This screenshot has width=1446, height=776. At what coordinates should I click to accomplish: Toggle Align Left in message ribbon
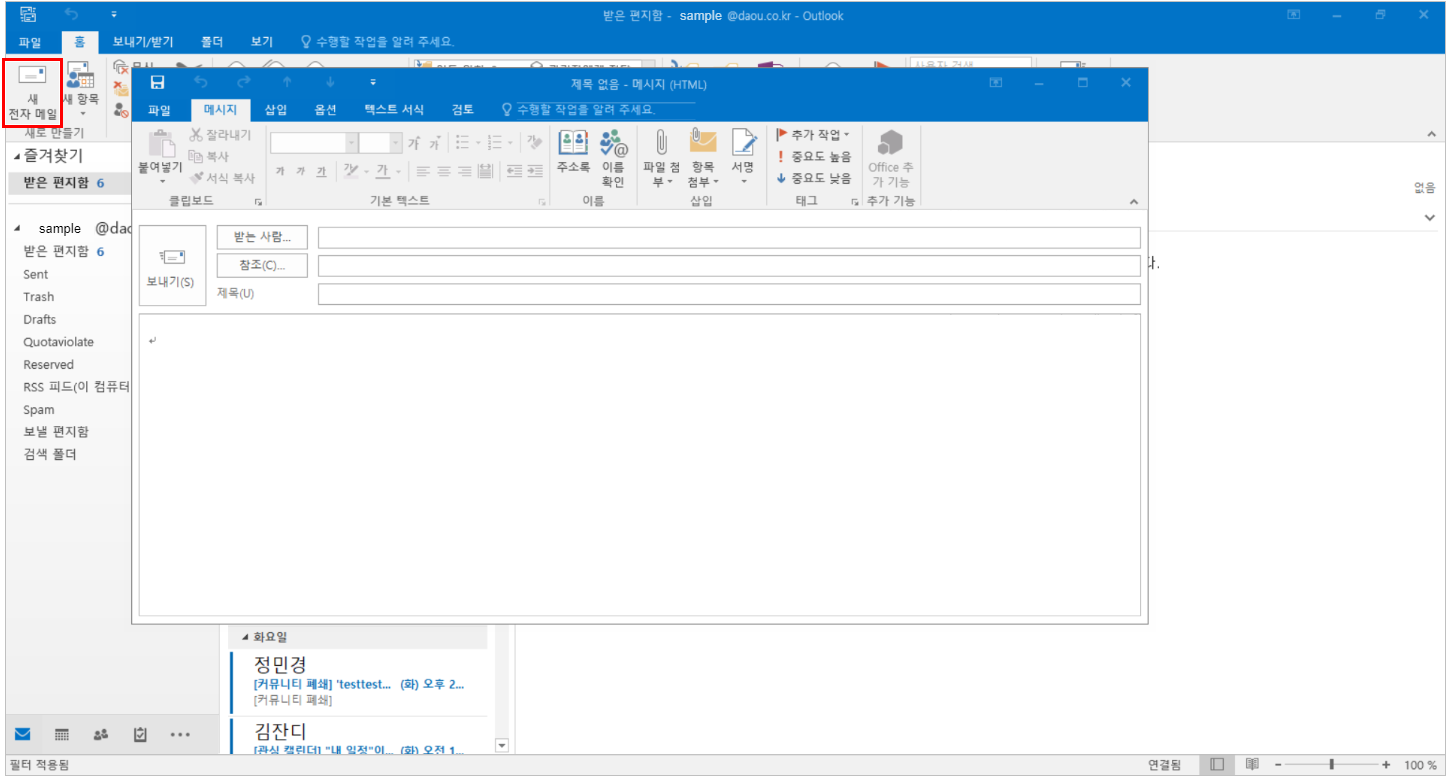click(x=423, y=171)
